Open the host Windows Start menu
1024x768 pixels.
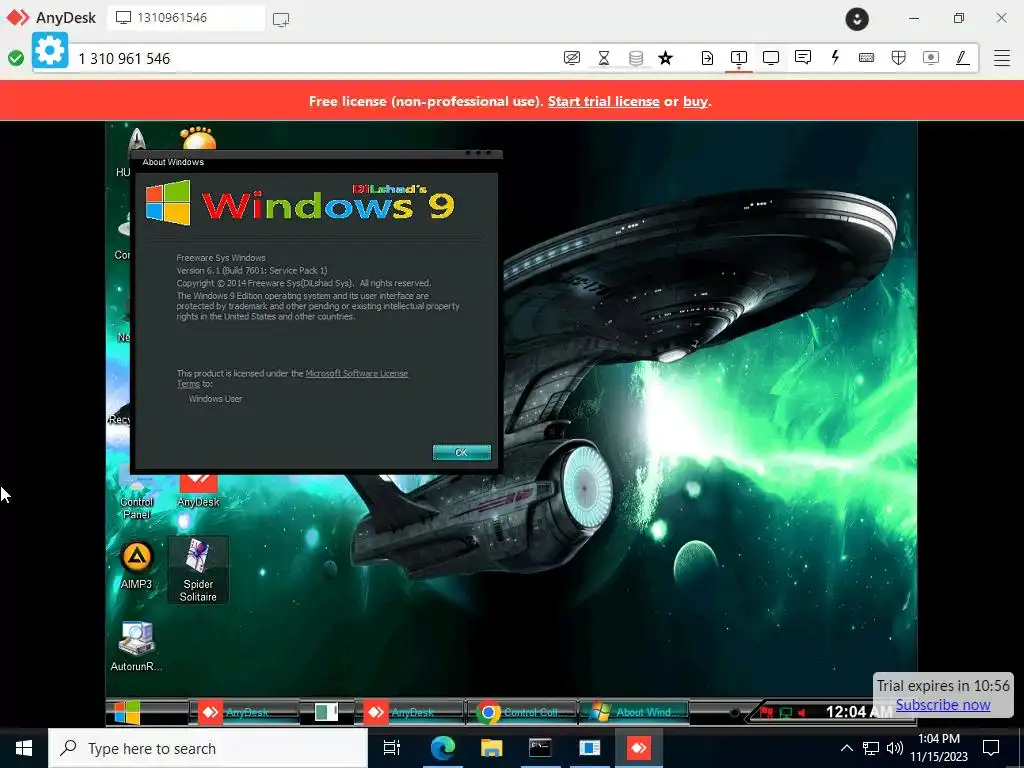click(24, 748)
